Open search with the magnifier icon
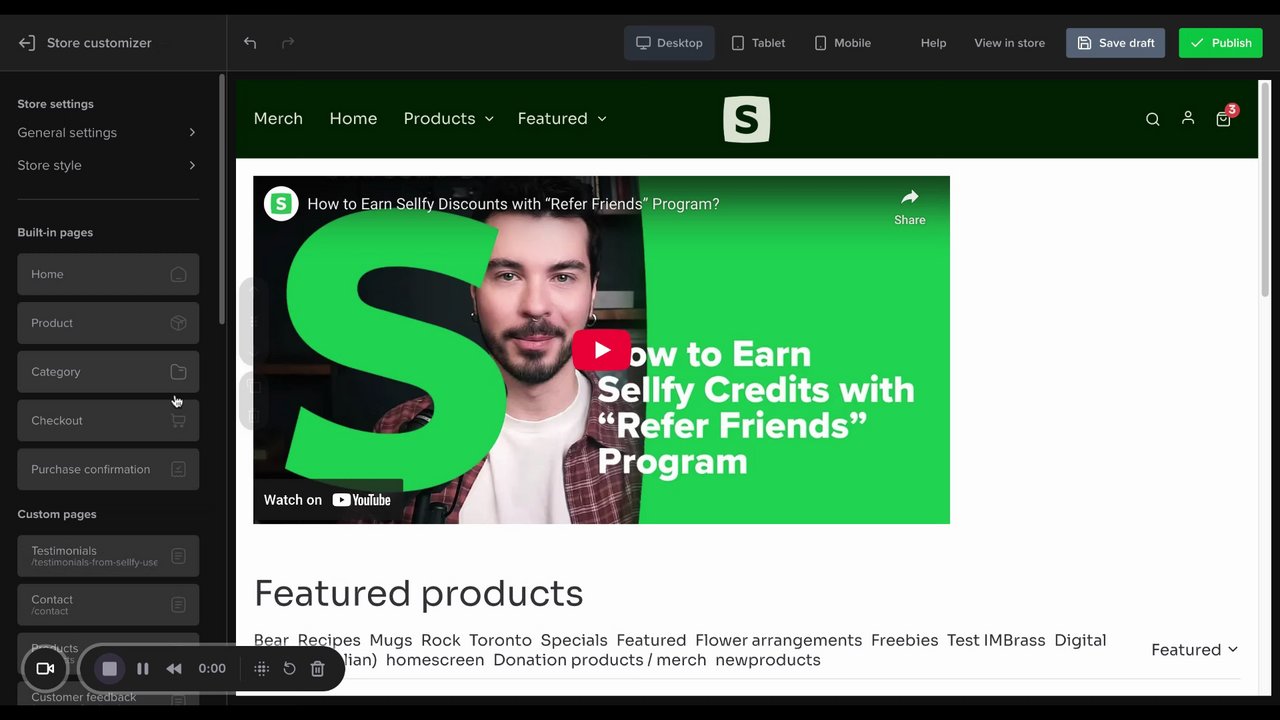Screen dimensions: 1280x720 (x=1152, y=119)
